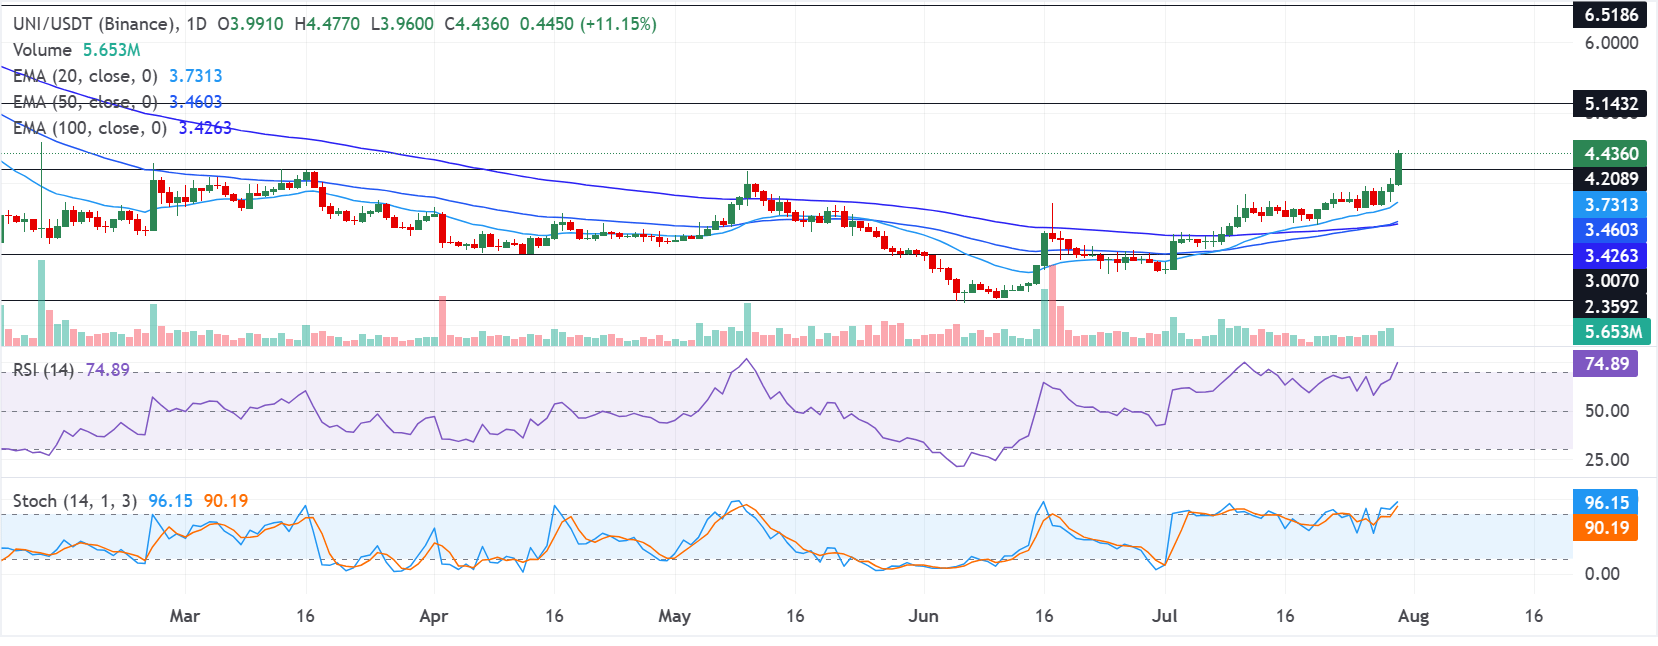Click the Apr label on time axis
Viewport: 1658px width, 646px height.
(433, 615)
